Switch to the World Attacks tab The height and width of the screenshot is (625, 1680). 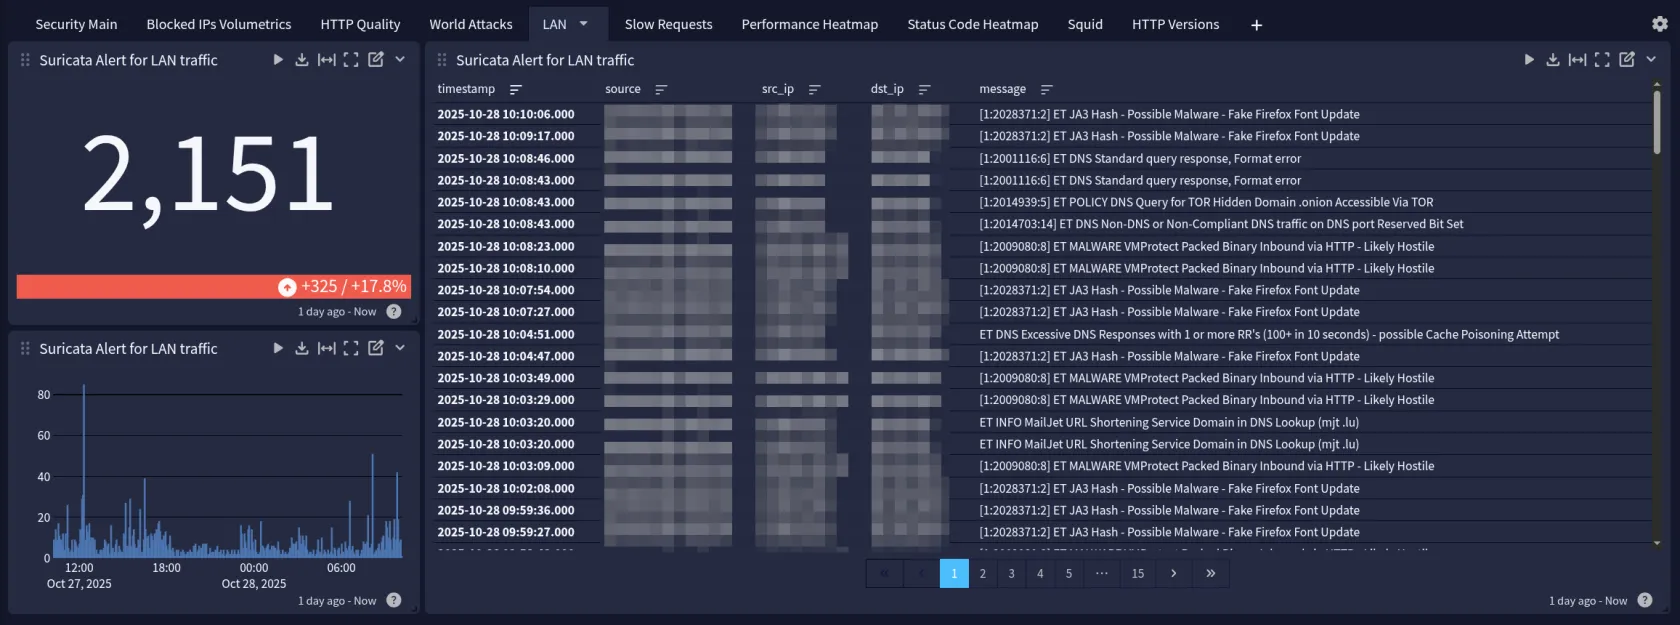(x=470, y=24)
